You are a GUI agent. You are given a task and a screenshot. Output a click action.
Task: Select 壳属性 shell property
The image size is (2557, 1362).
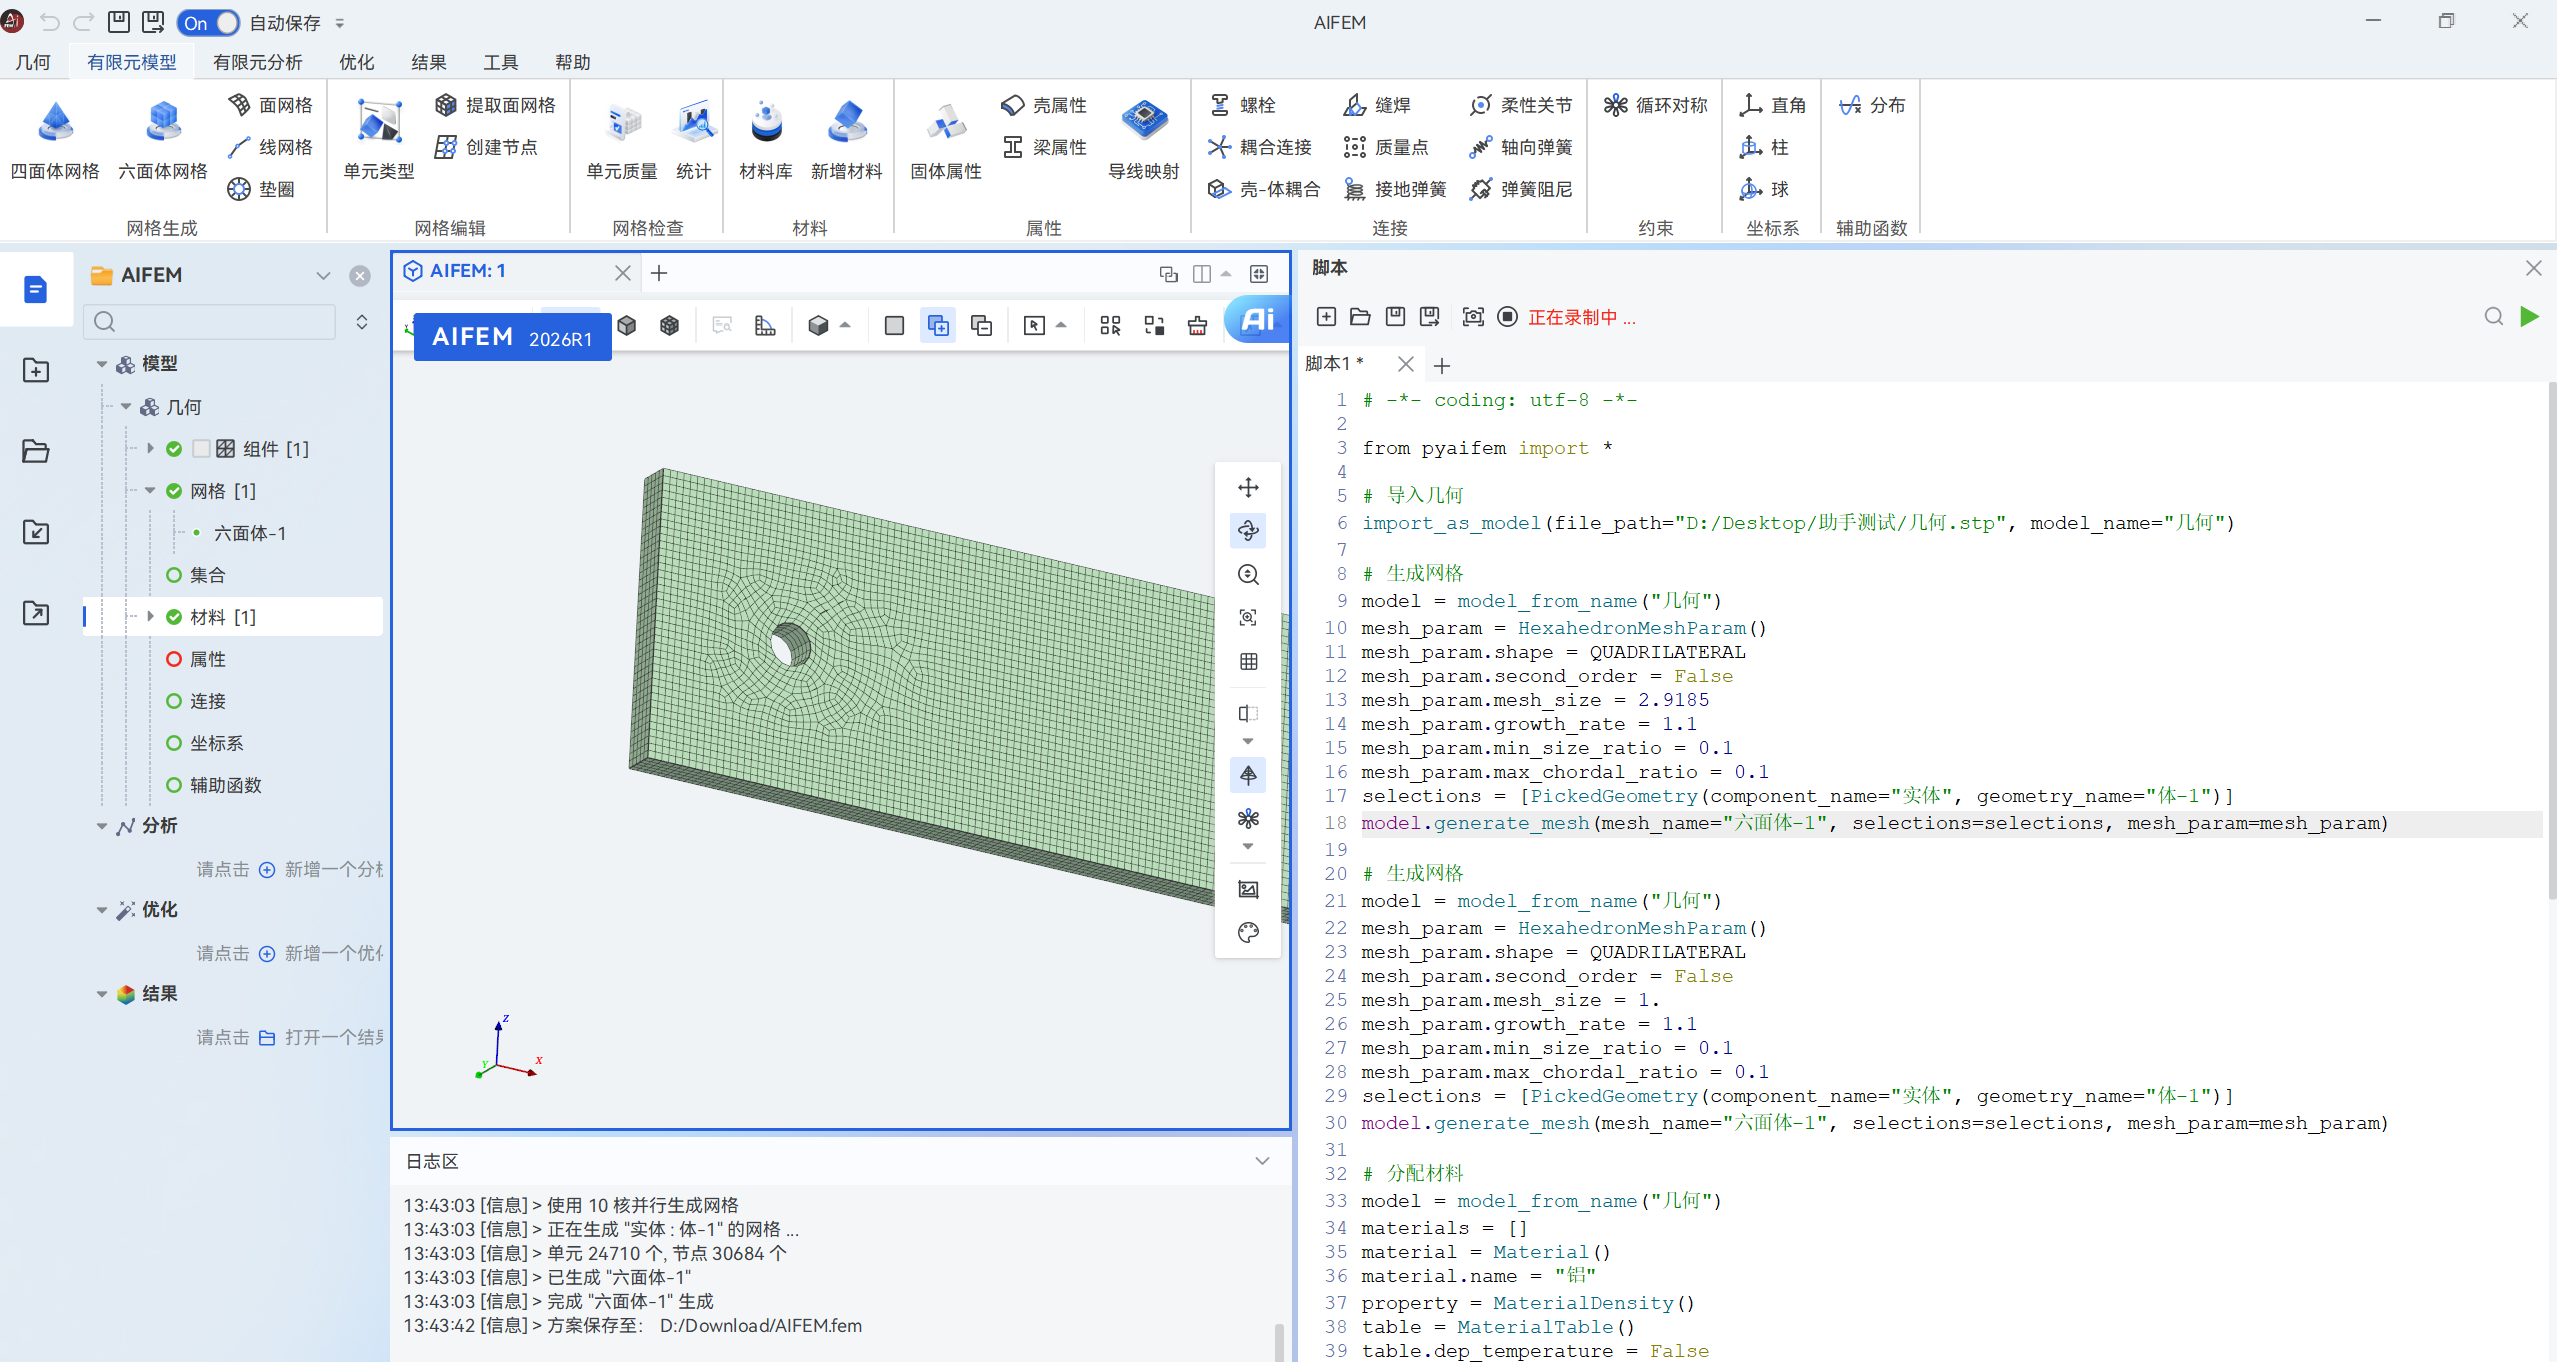coord(1044,105)
